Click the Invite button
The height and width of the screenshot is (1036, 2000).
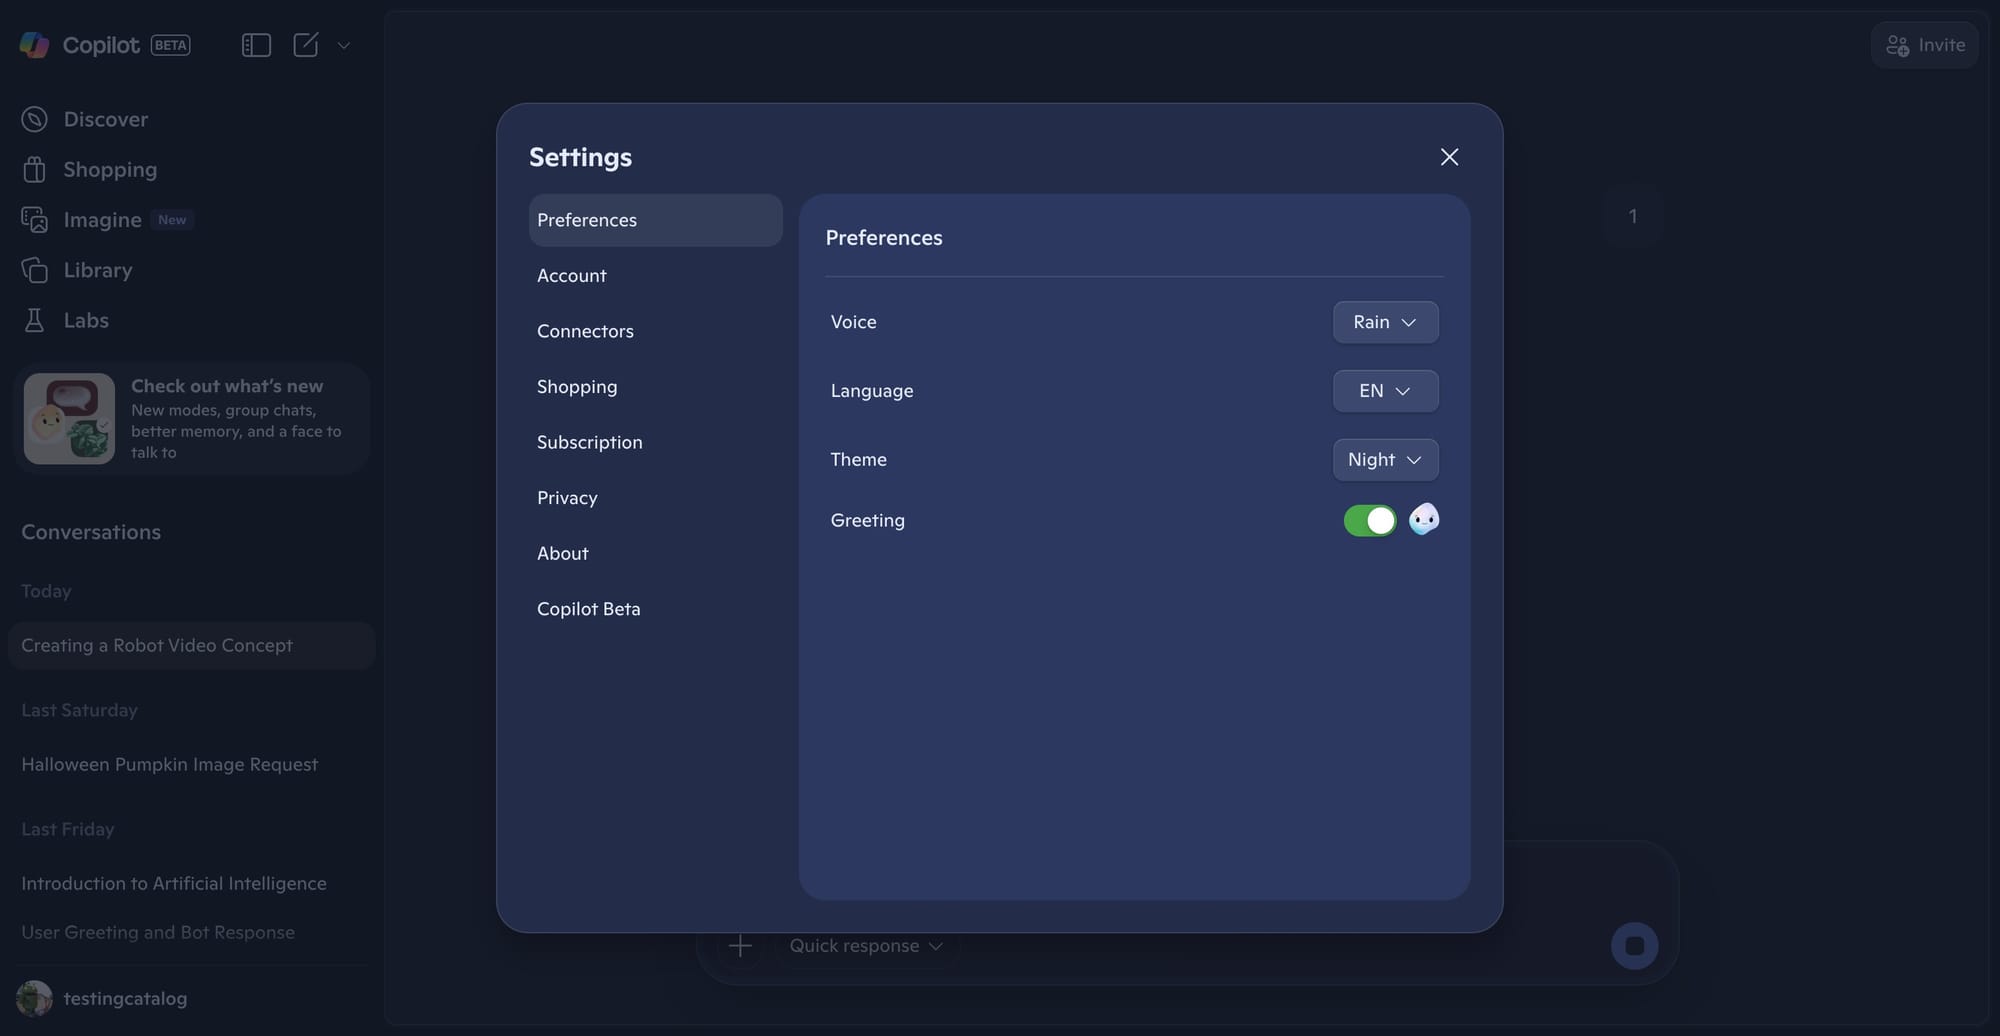point(1924,45)
